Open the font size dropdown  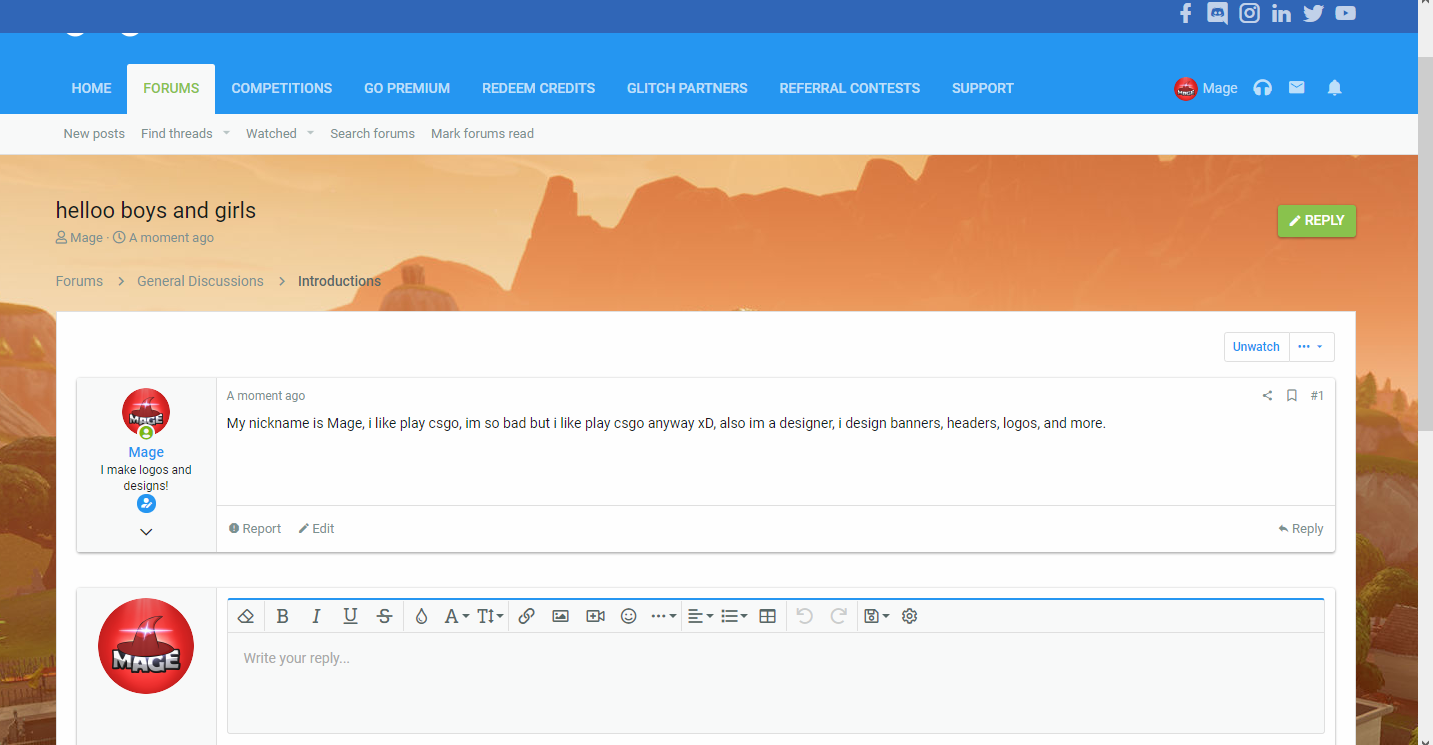pyautogui.click(x=490, y=616)
